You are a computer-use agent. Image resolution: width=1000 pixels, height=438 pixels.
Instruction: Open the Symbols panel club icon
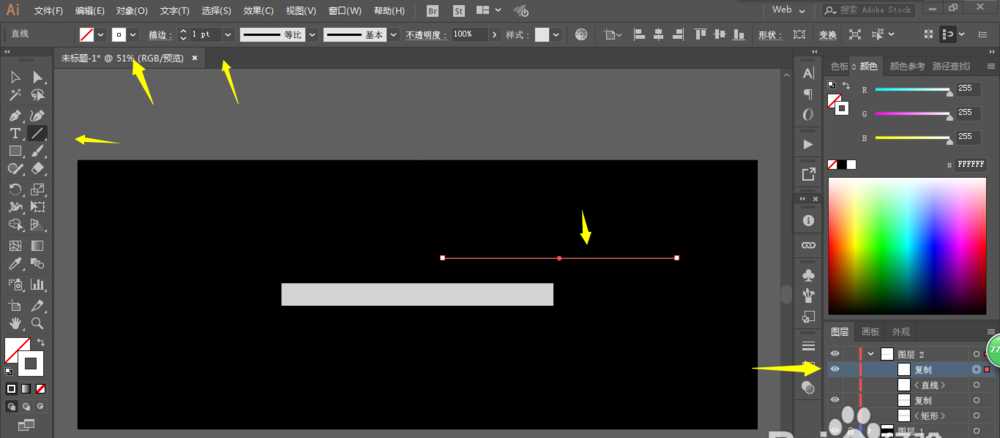808,274
